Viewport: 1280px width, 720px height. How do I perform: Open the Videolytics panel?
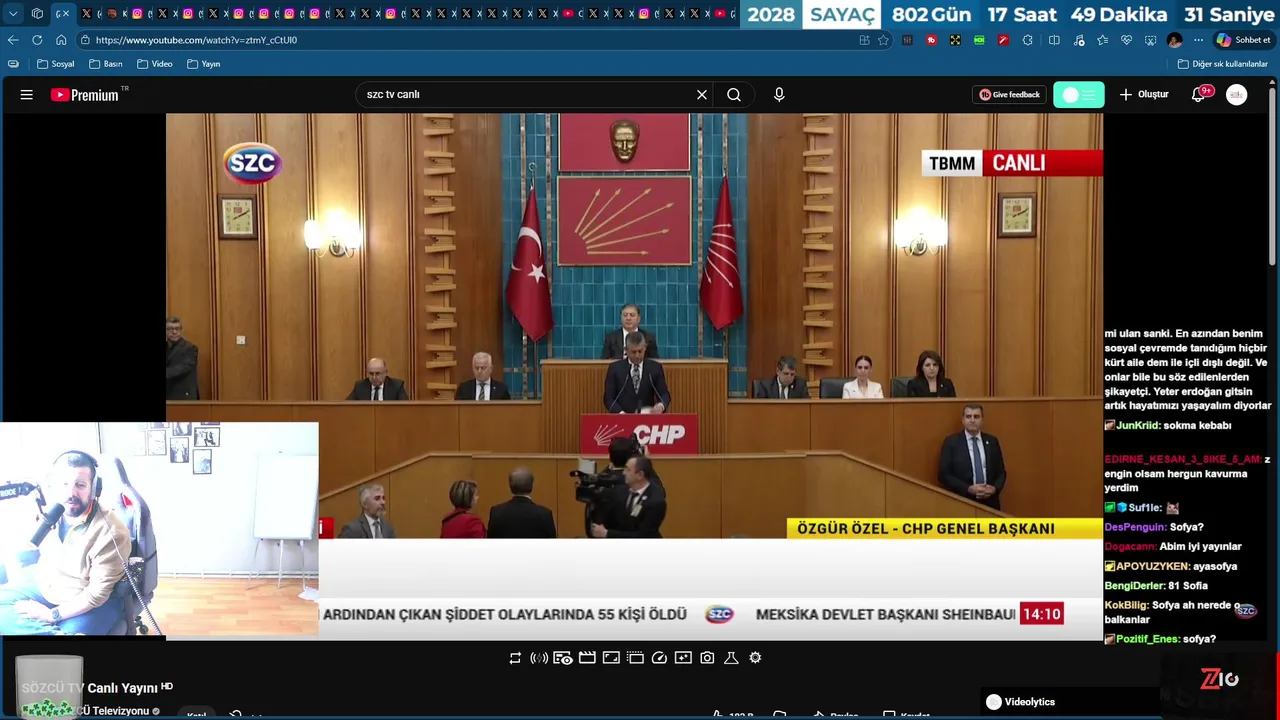[1020, 702]
